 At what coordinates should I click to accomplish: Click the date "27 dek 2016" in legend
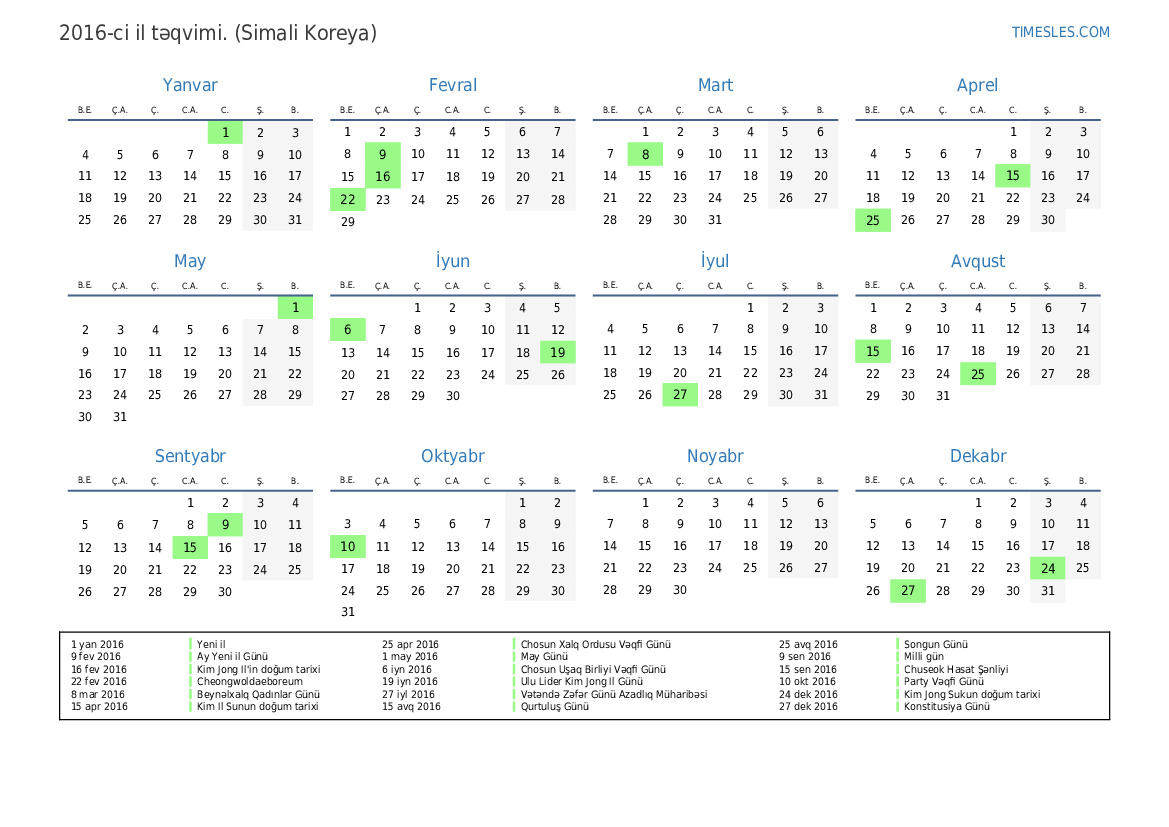click(808, 706)
